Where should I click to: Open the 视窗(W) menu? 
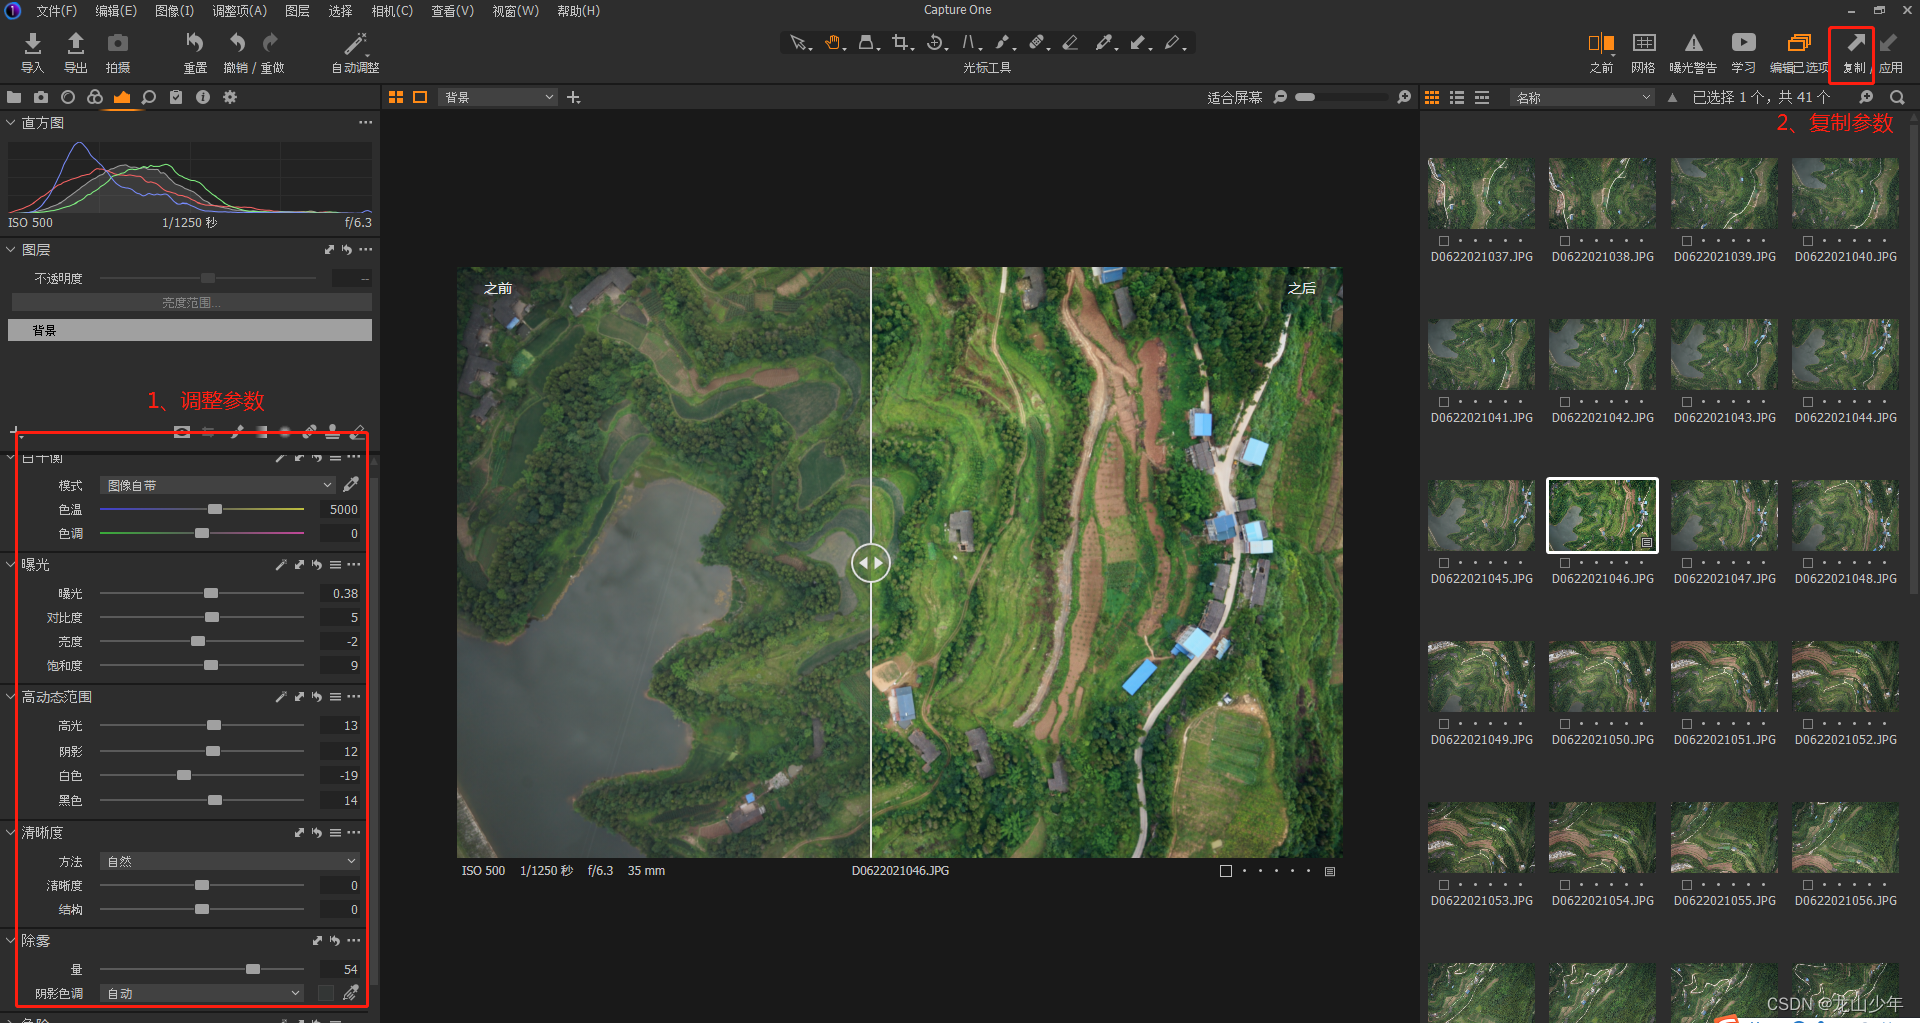(516, 11)
